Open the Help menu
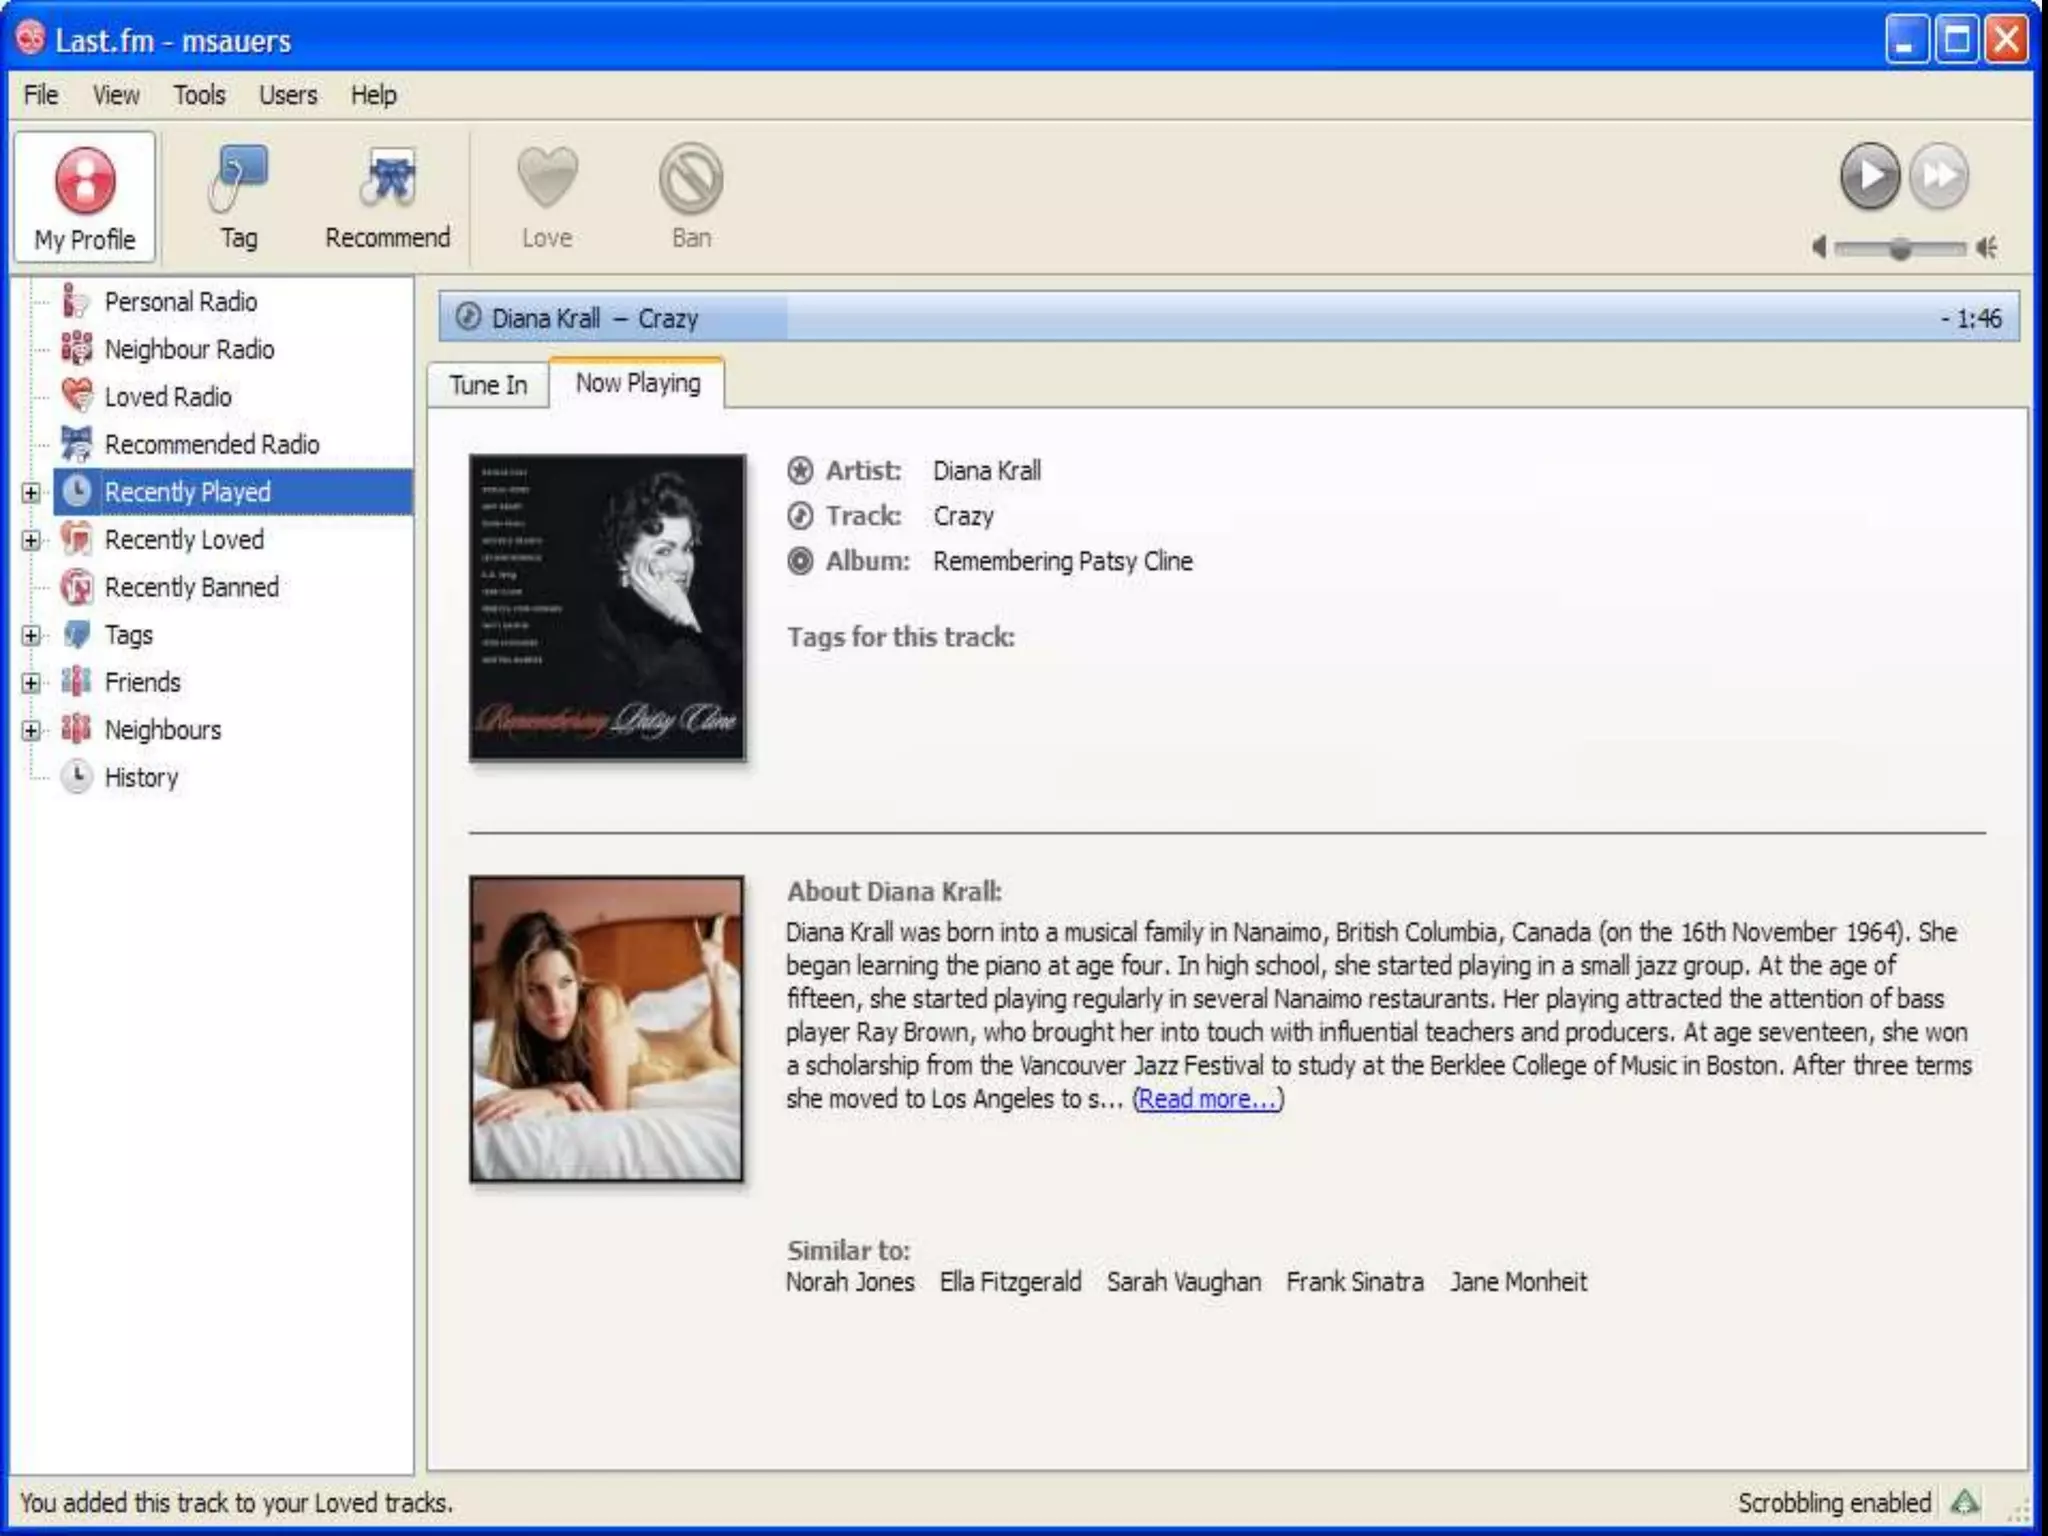Image resolution: width=2048 pixels, height=1536 pixels. (373, 95)
